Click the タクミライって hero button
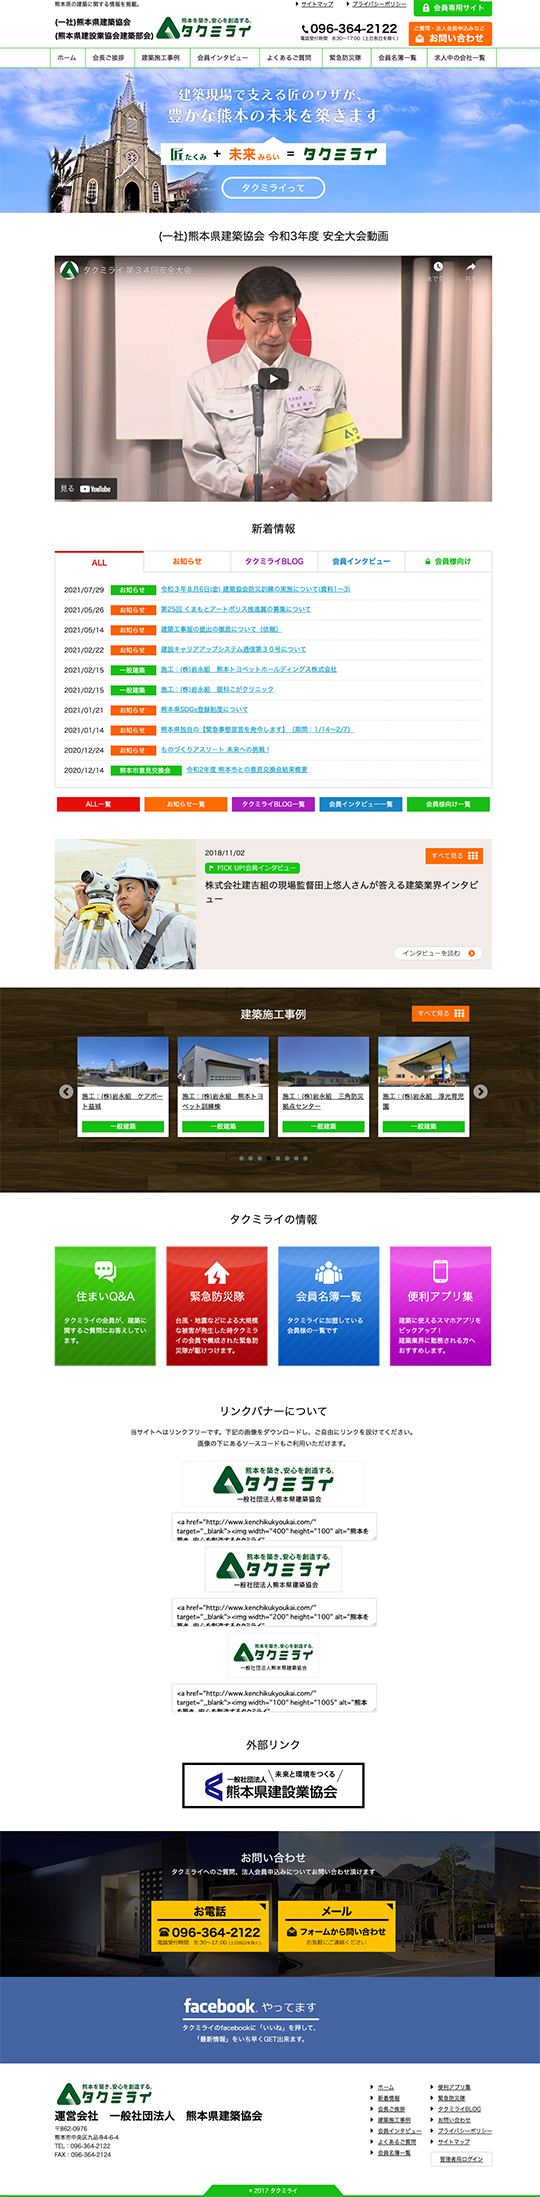The image size is (540, 2197). pyautogui.click(x=273, y=187)
